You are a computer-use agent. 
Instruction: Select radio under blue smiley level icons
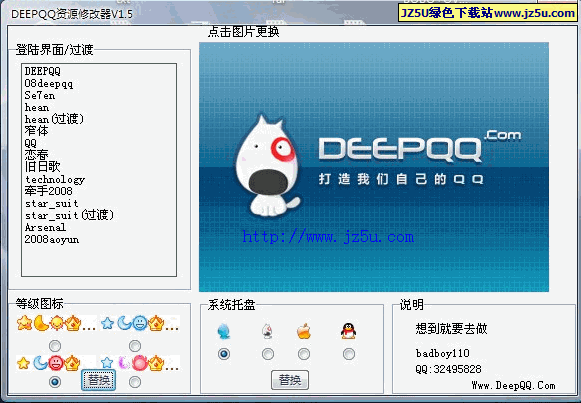(135, 346)
